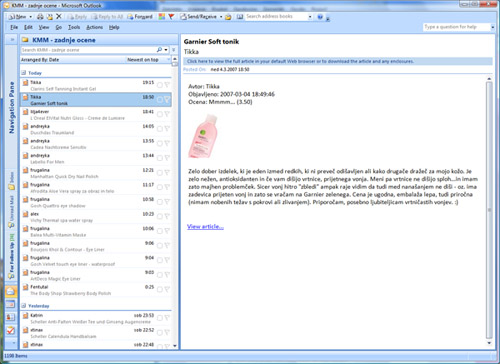Click RSS item icon for L'Oreal ElVital post
Image resolution: width=500 pixels, height=364 pixels.
[x=25, y=112]
